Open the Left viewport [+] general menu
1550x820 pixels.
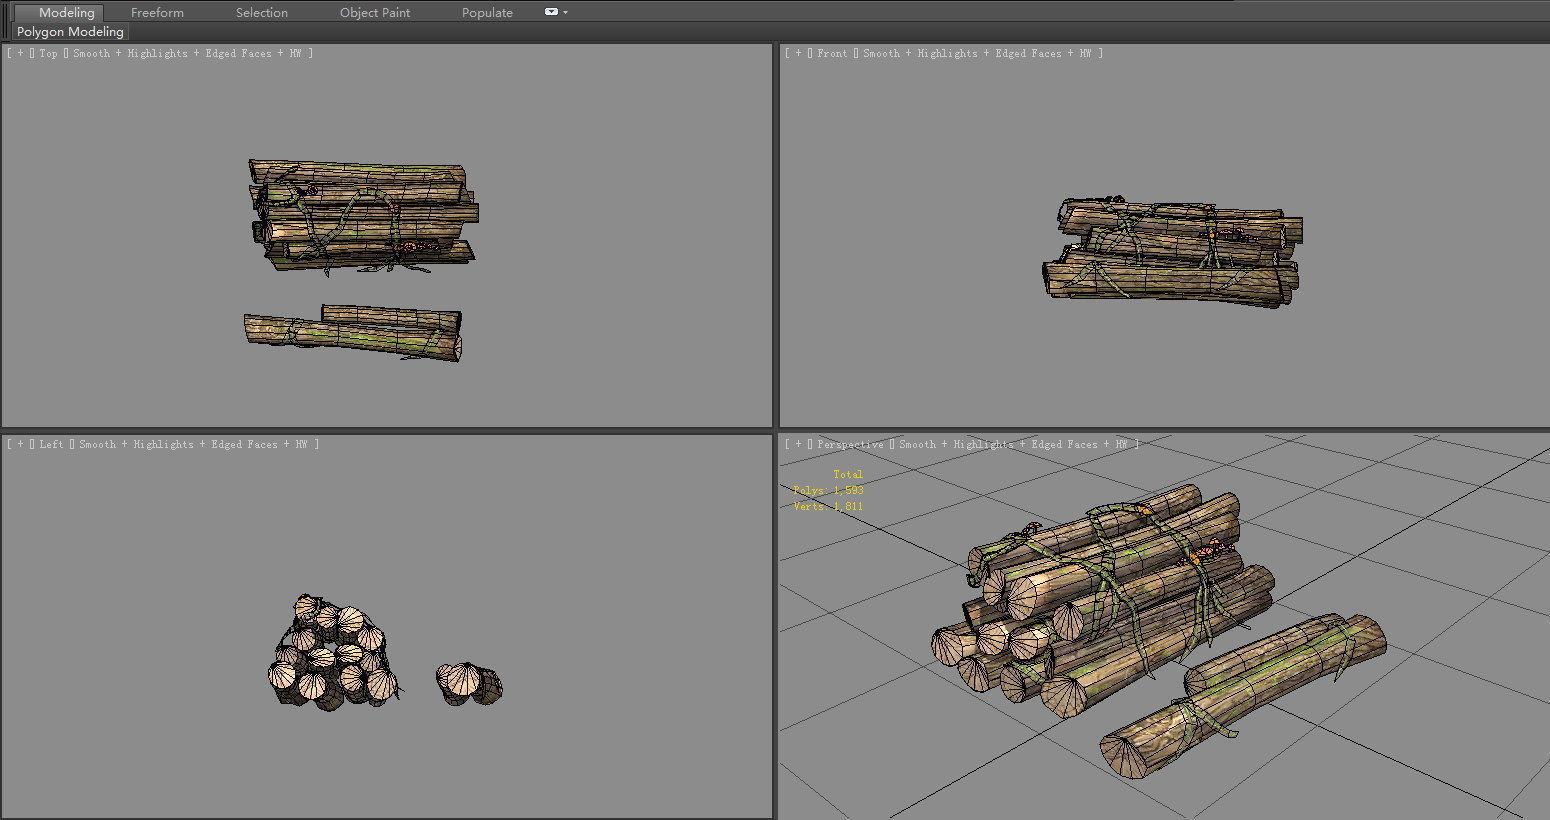(20, 444)
